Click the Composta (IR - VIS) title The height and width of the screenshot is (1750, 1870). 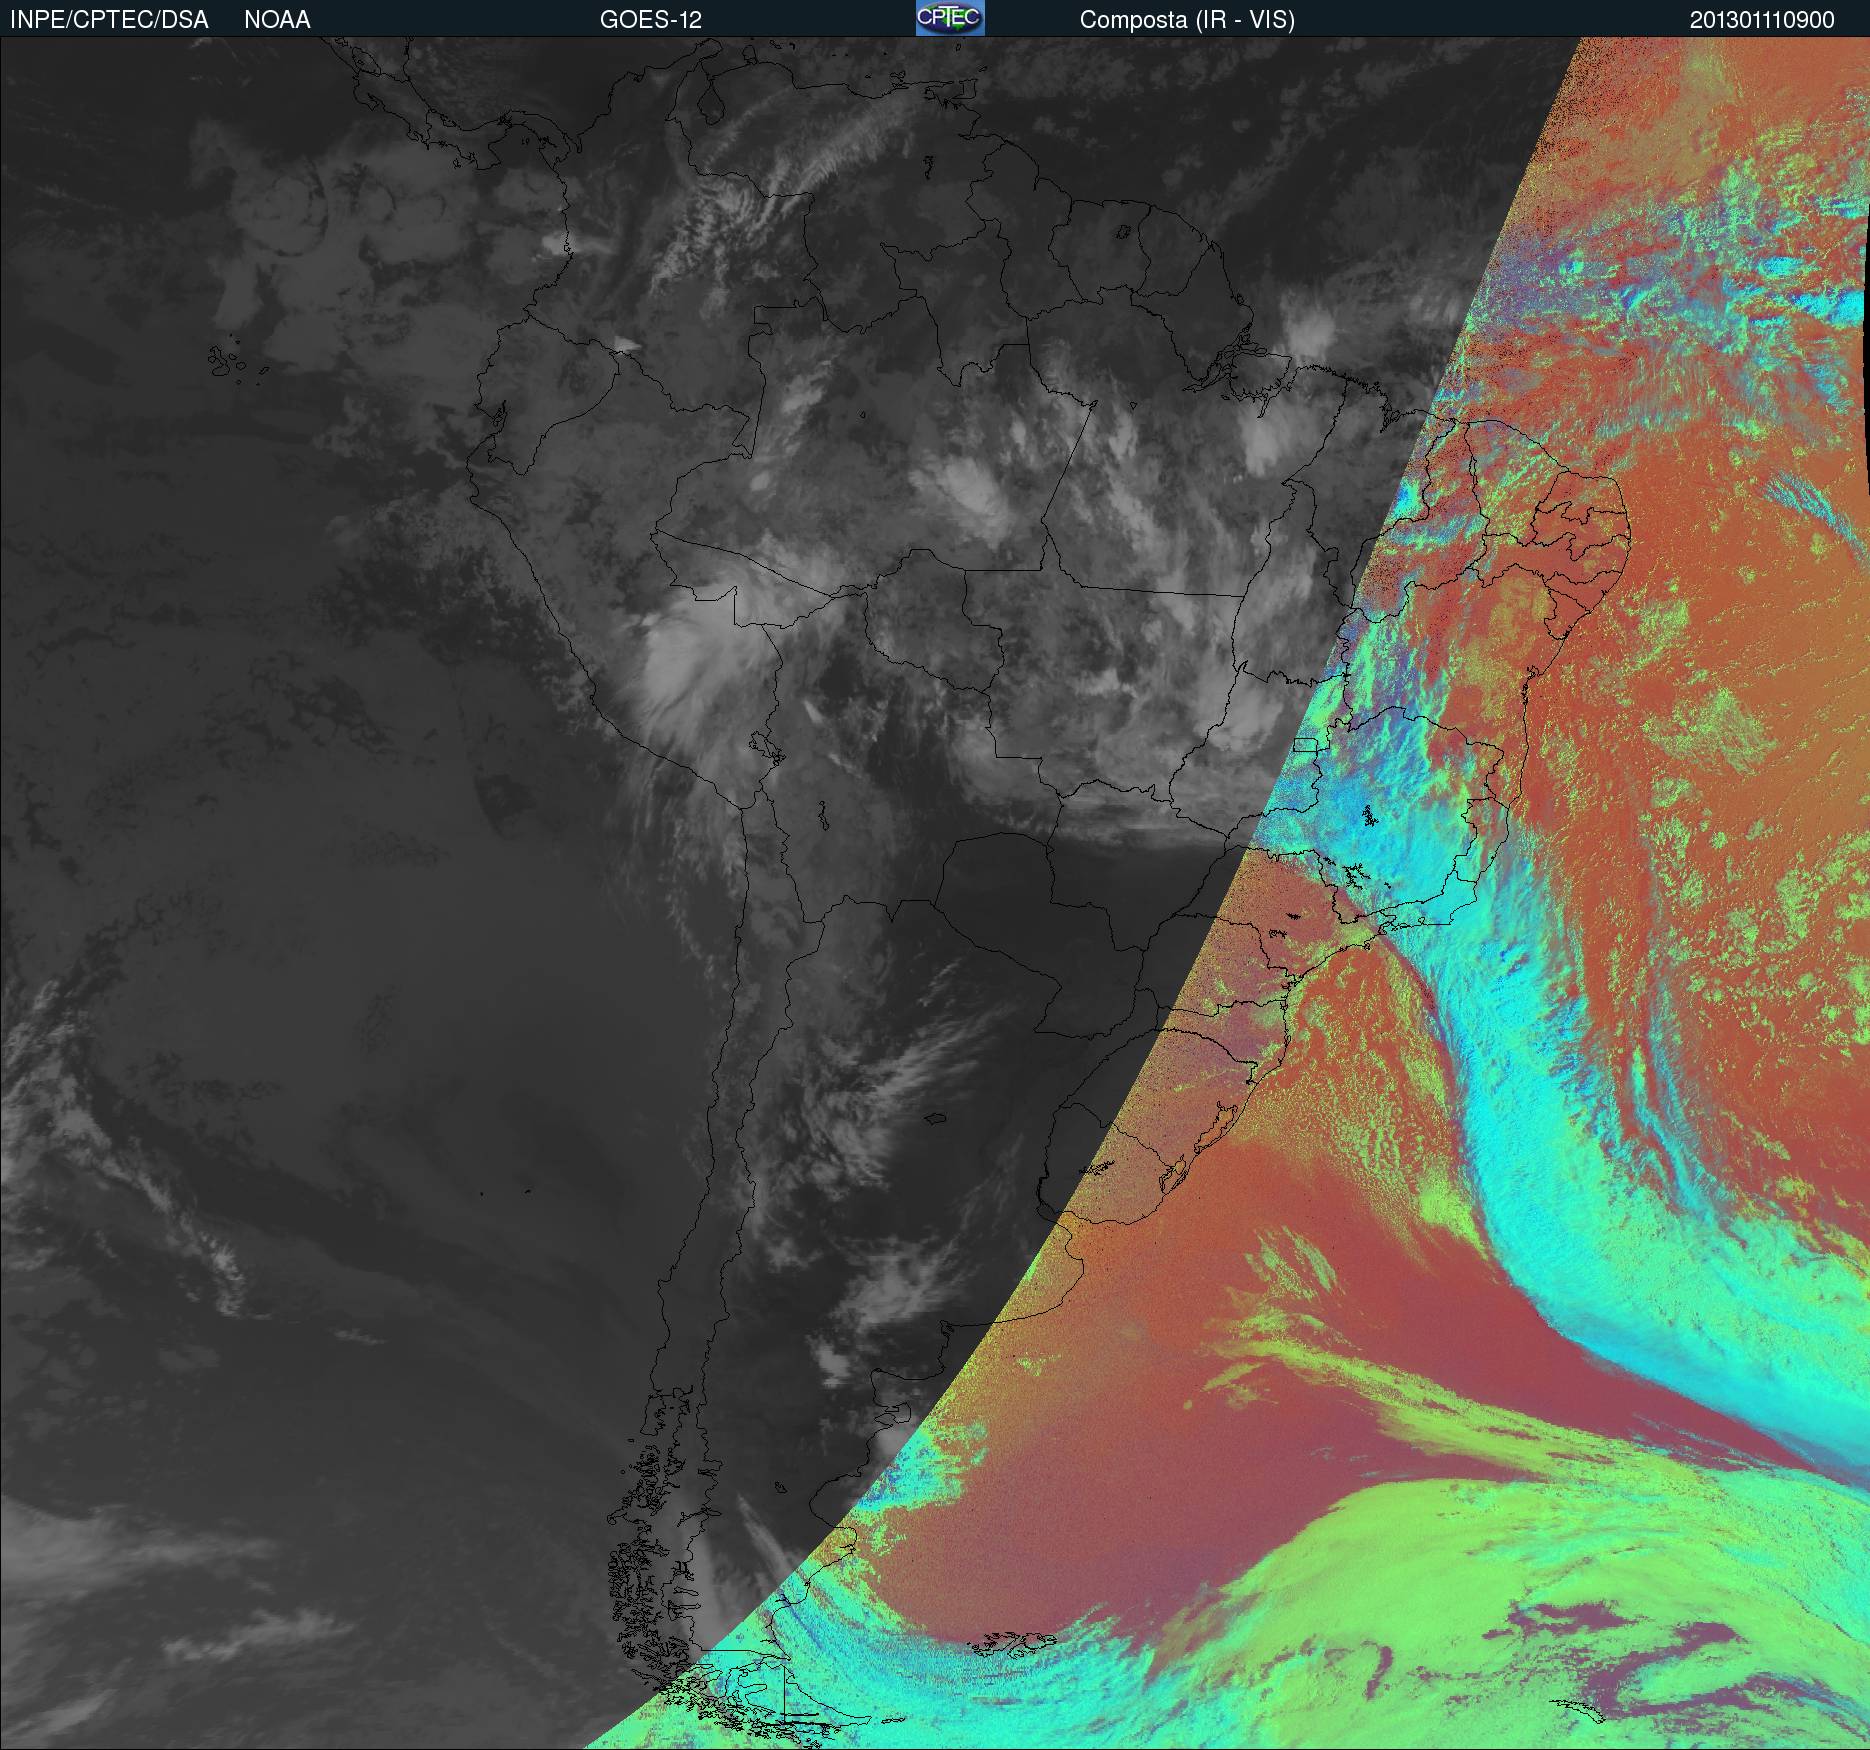pos(1187,20)
